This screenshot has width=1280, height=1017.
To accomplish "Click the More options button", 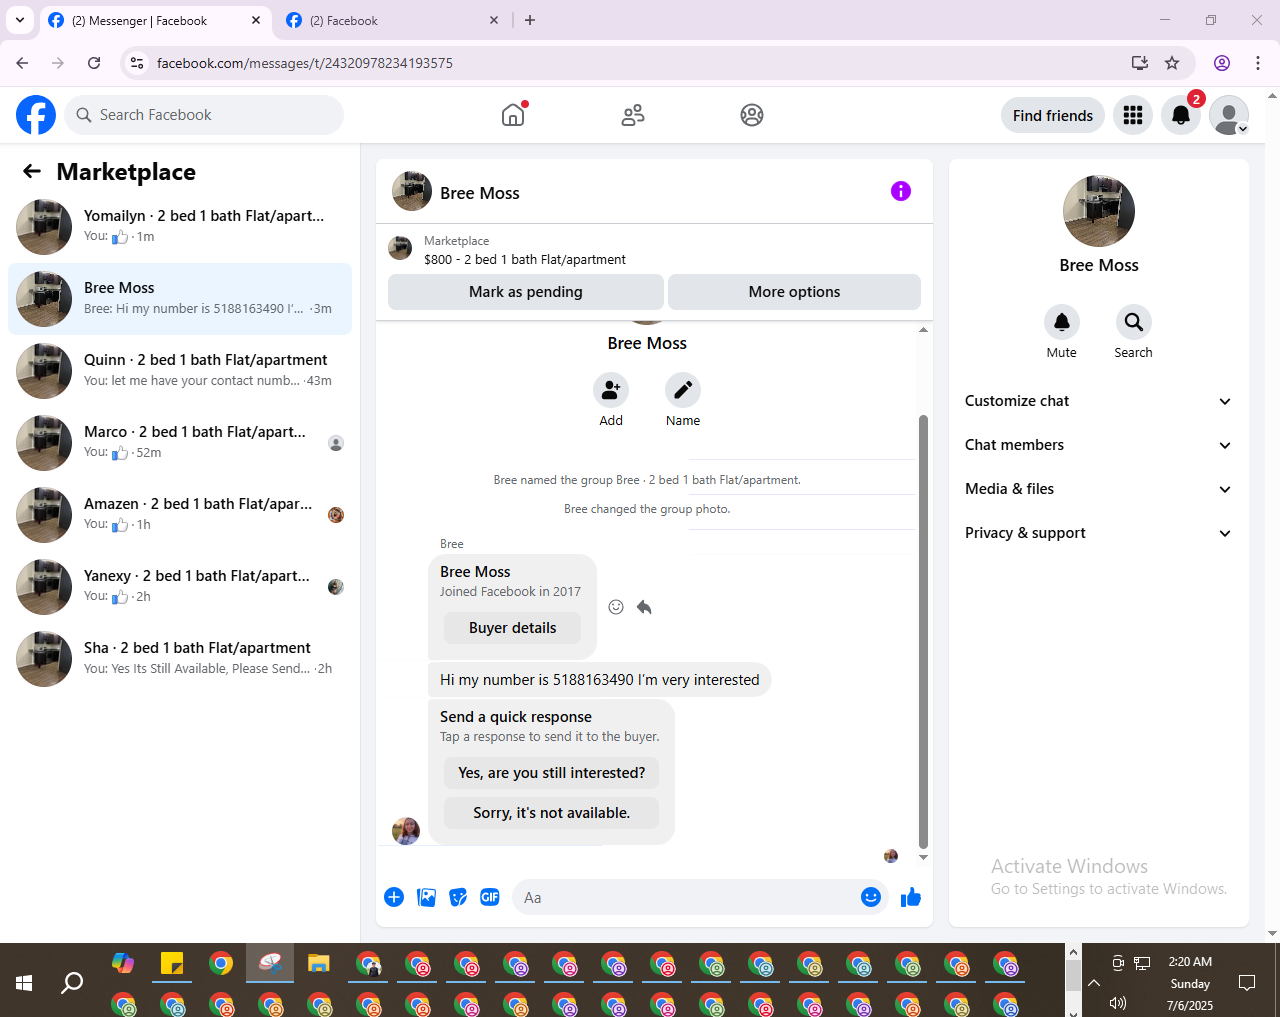I will (x=794, y=292).
